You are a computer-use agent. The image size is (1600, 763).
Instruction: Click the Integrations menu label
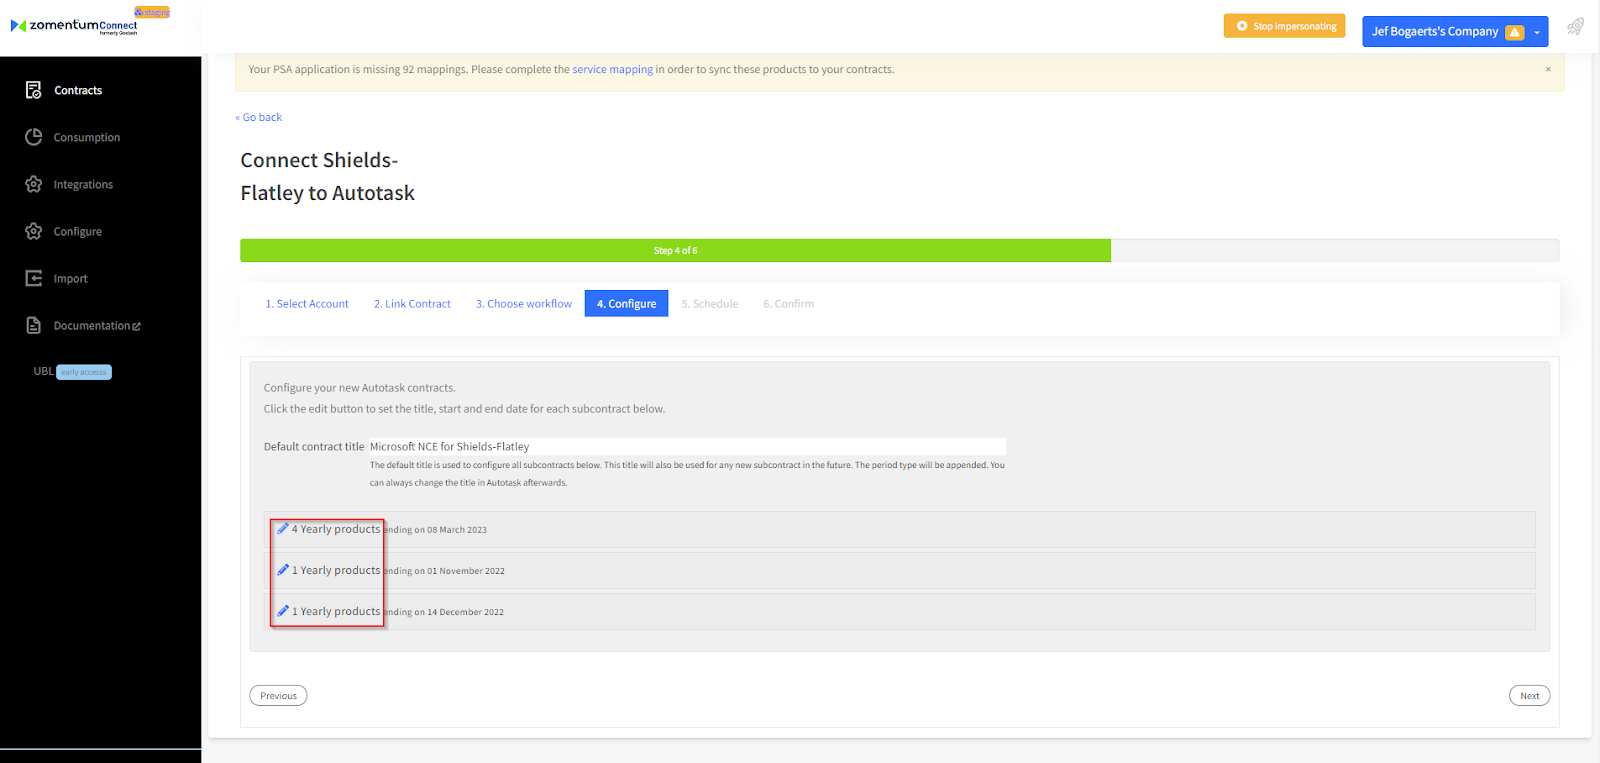(83, 184)
